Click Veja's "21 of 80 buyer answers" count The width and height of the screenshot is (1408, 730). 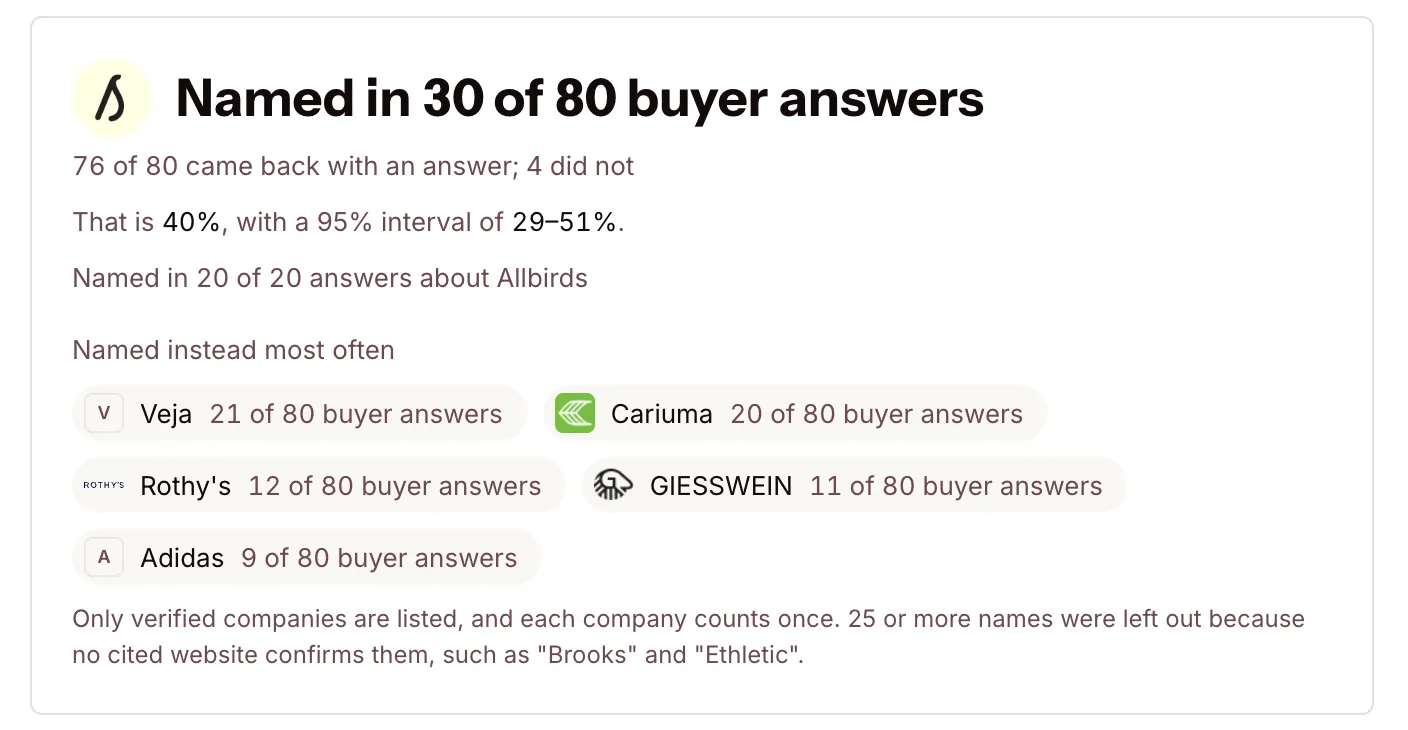[x=356, y=414]
